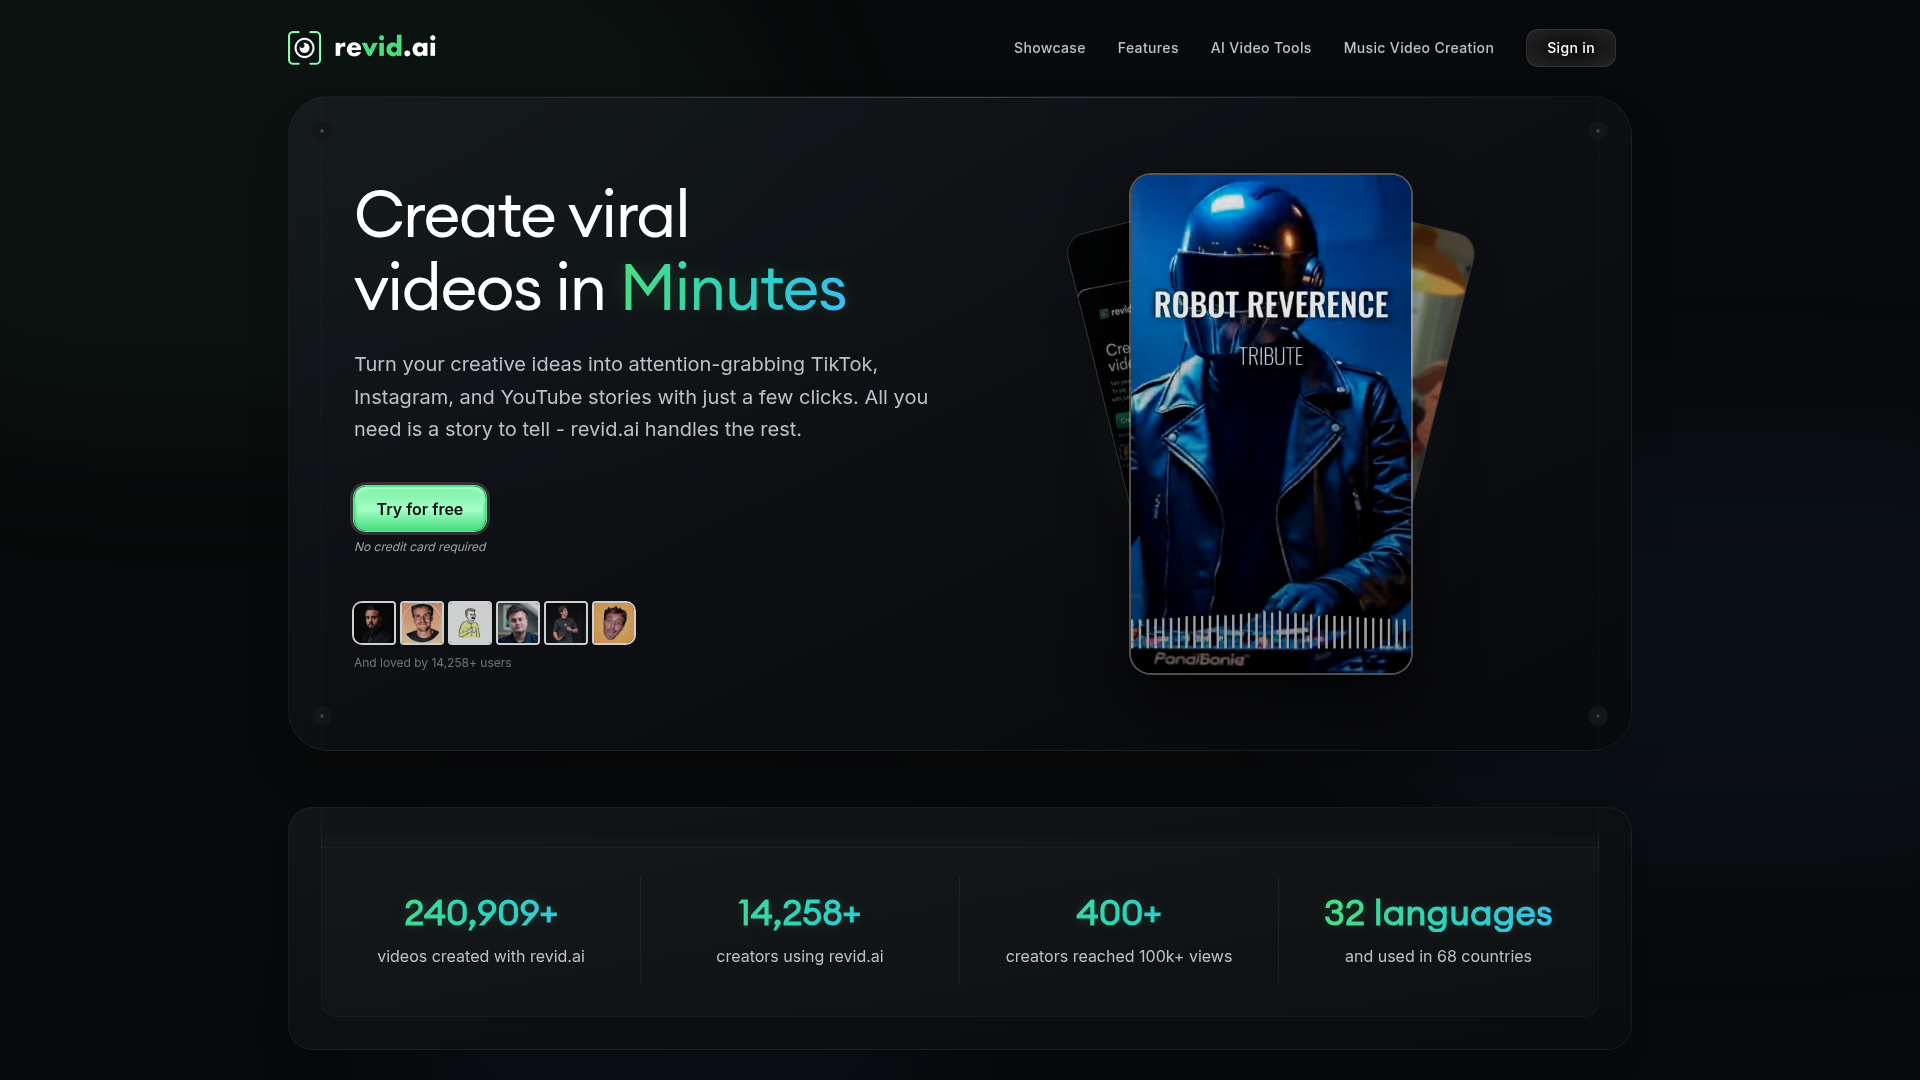Click 'No credit card required' text
1920x1080 pixels.
point(420,547)
